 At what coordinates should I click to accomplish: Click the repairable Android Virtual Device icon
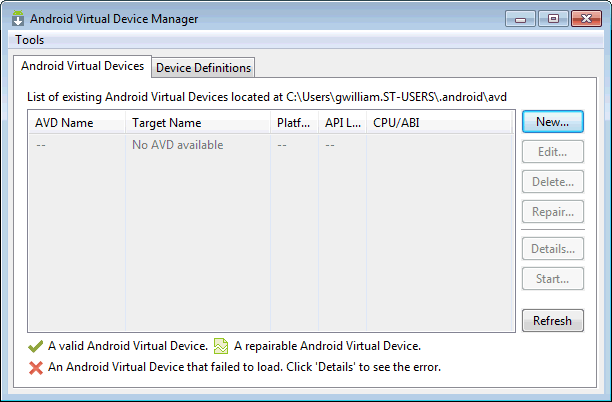221,346
